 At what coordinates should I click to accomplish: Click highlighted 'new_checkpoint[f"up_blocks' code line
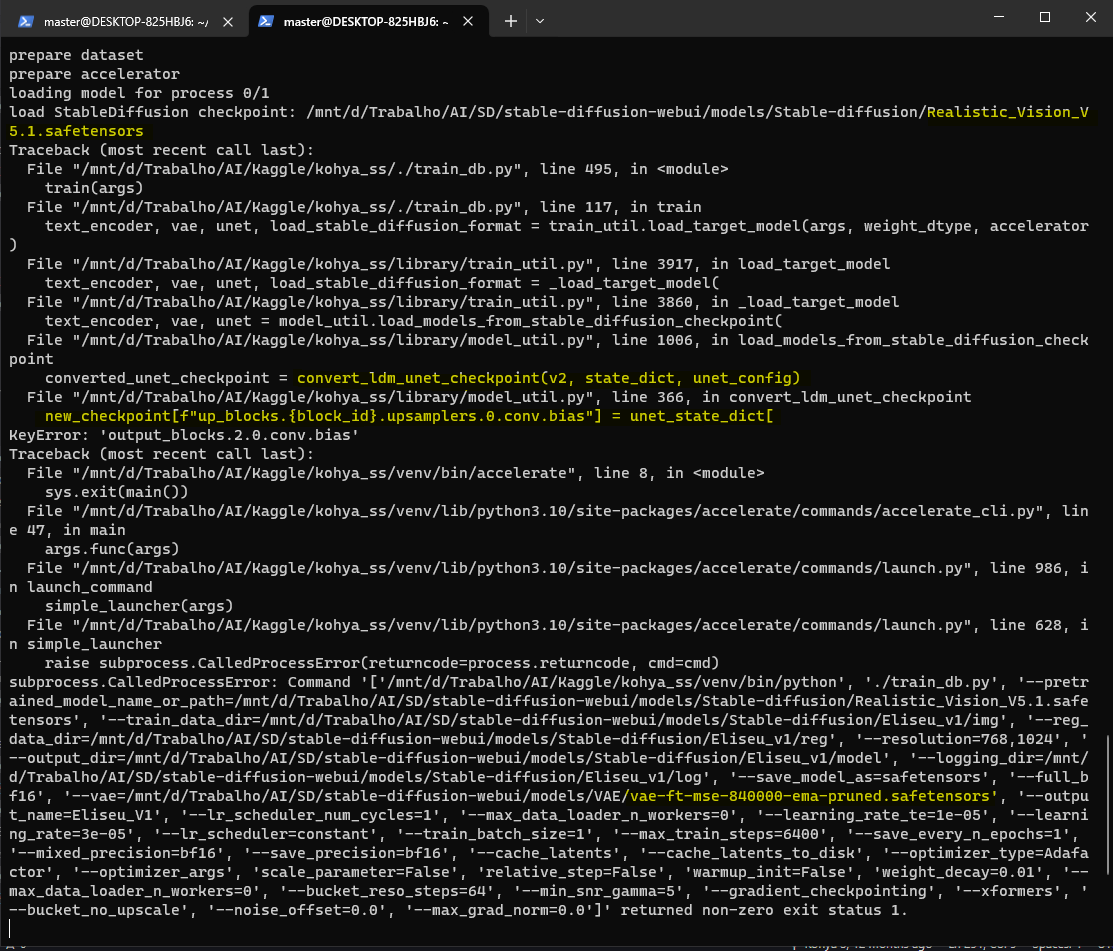point(409,416)
